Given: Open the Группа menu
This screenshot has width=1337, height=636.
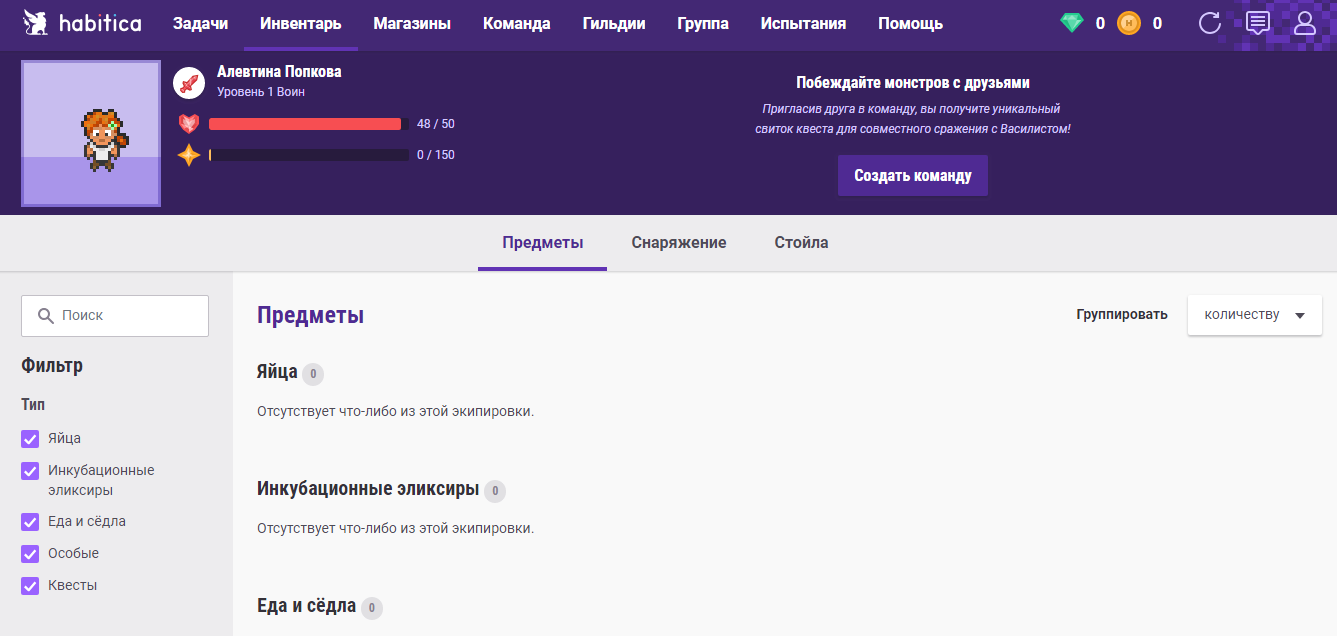Looking at the screenshot, I should [703, 24].
